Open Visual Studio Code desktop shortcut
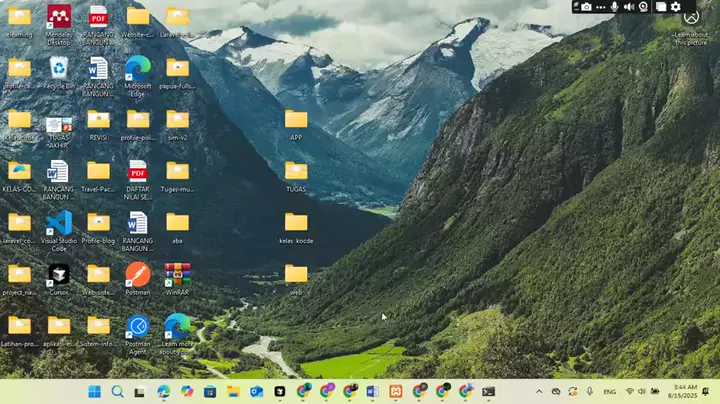 58,222
